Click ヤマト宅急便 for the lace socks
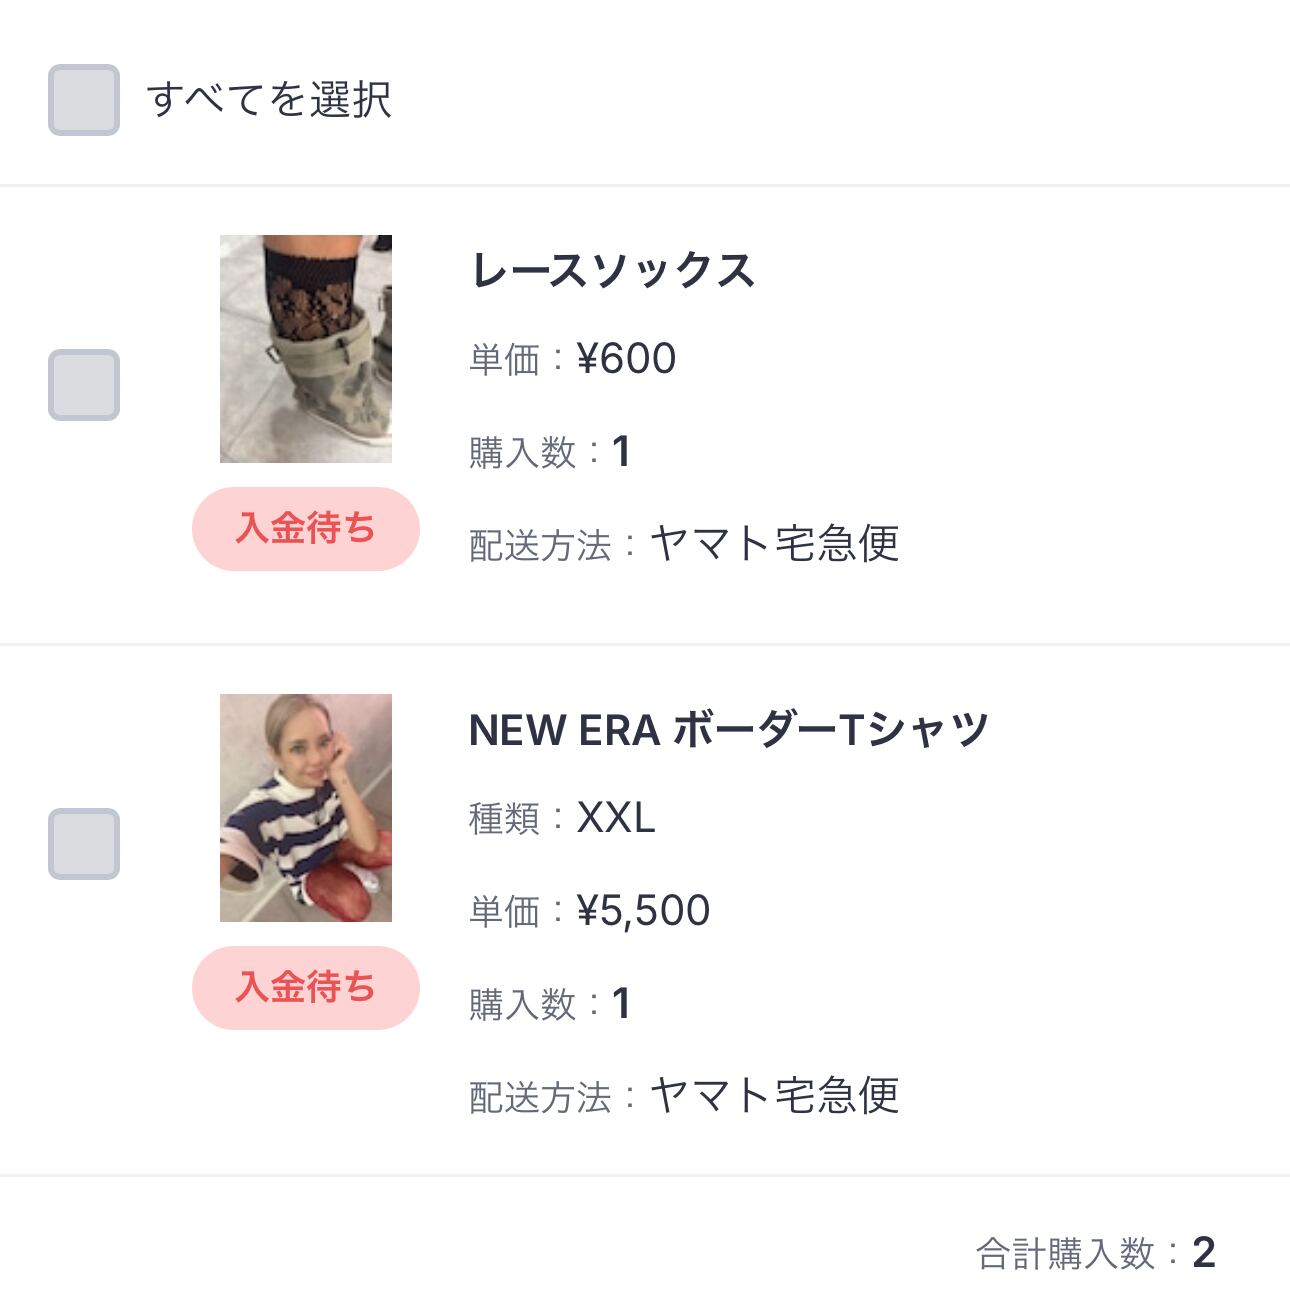Viewport: 1290px width, 1309px height. [x=775, y=545]
